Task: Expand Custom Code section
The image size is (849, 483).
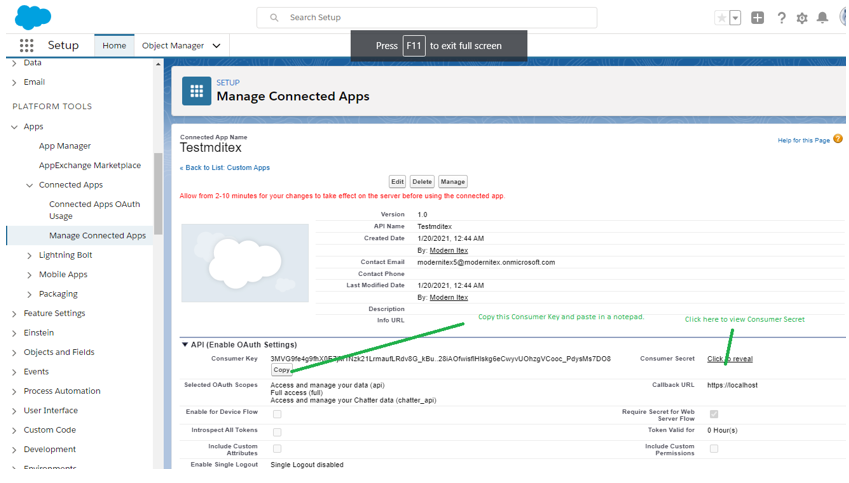Action: pyautogui.click(x=14, y=430)
